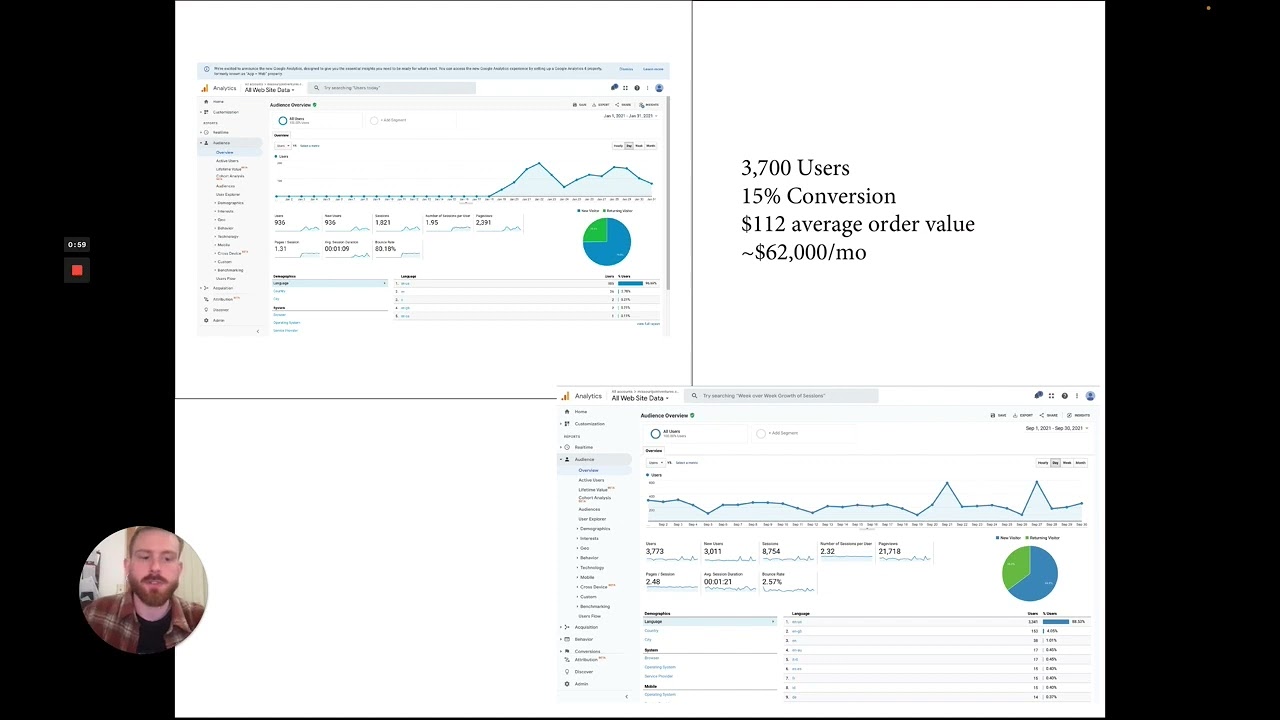Stop the screen recording with red button
The height and width of the screenshot is (720, 1280).
coord(77,270)
